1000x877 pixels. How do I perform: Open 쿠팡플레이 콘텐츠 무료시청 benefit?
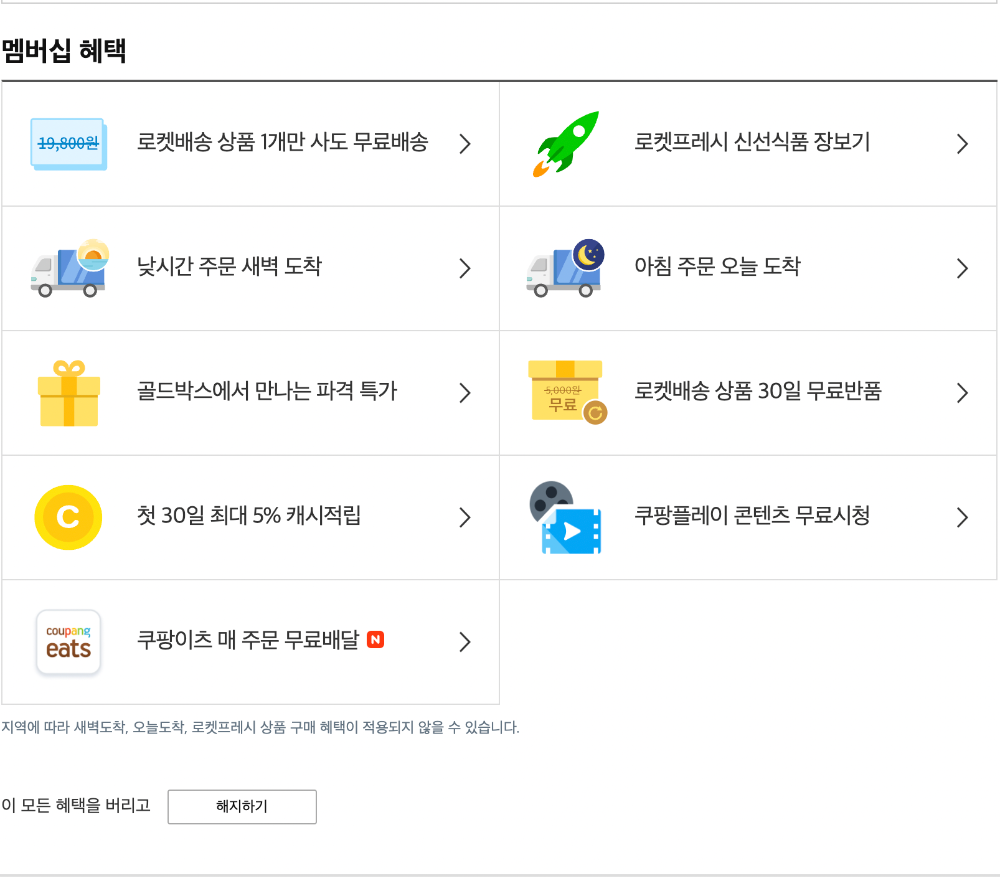pos(748,517)
